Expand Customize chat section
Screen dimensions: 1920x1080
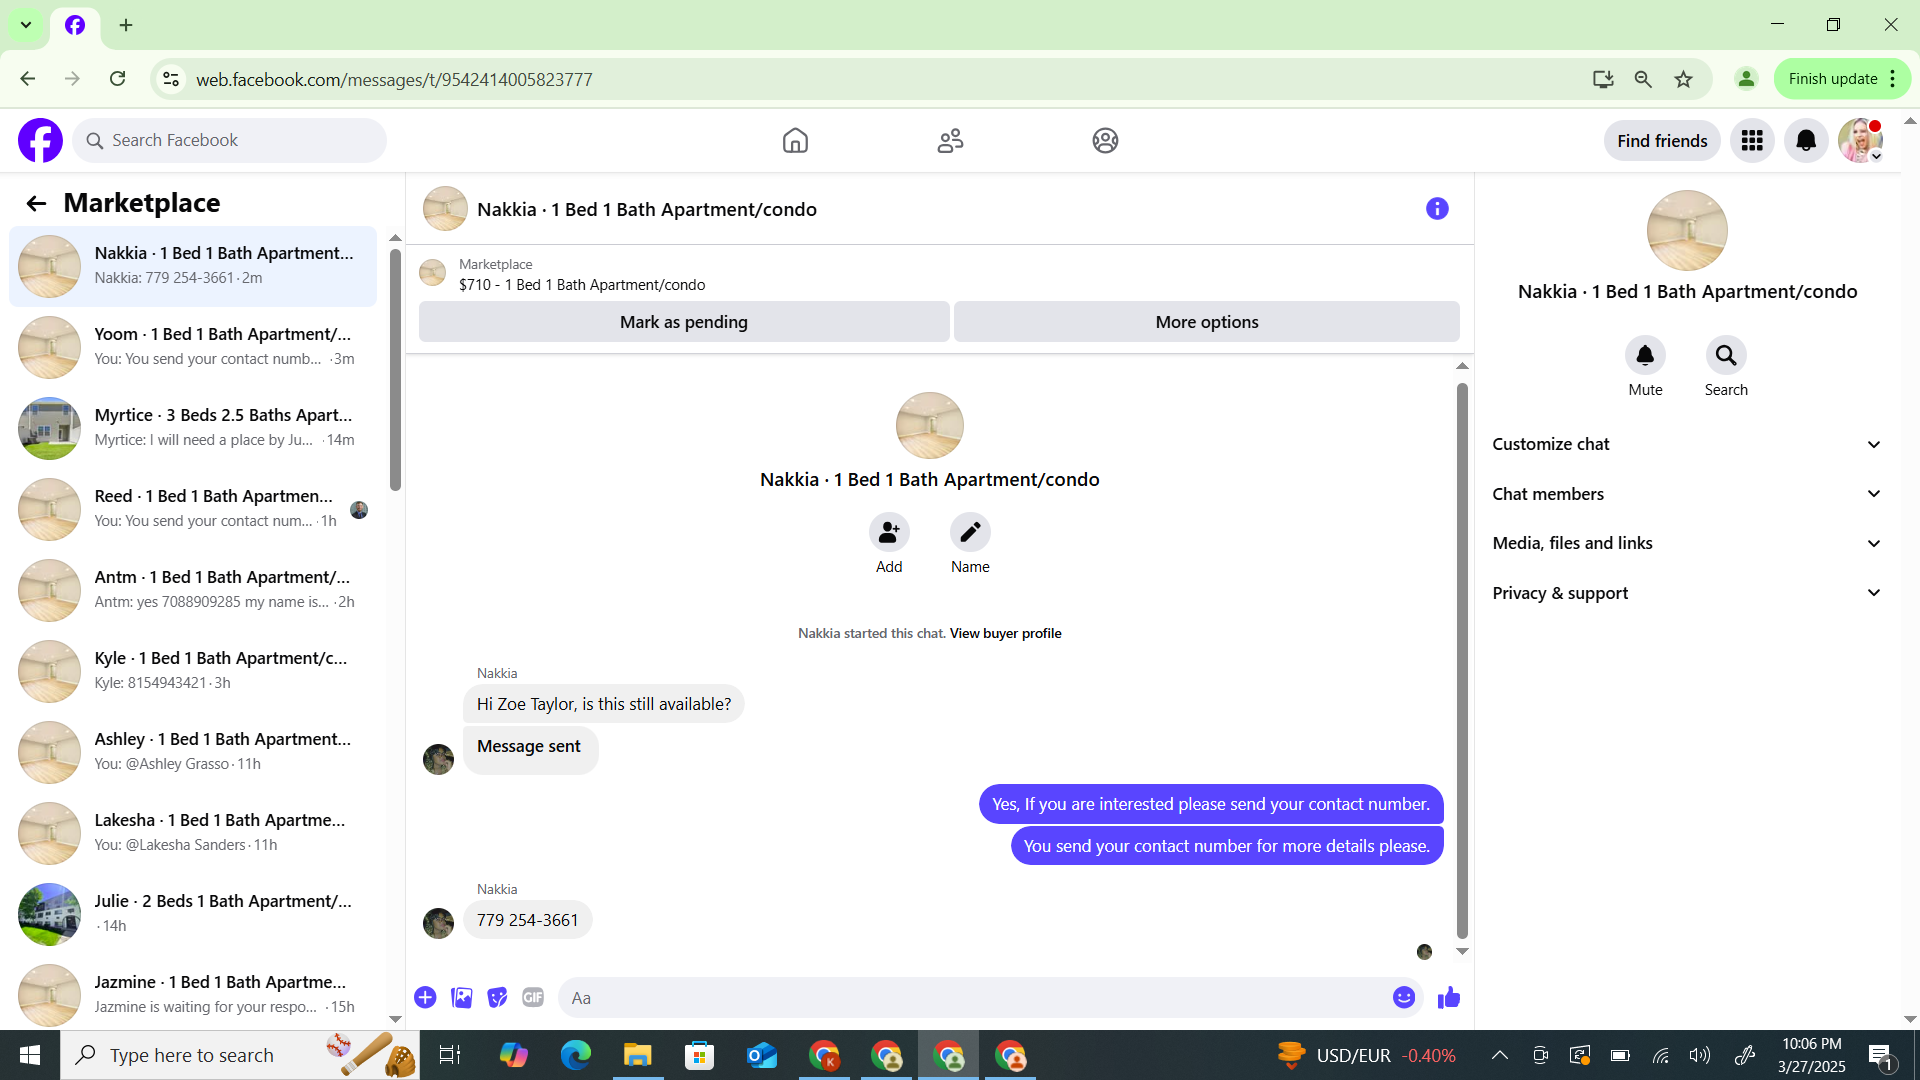1687,444
